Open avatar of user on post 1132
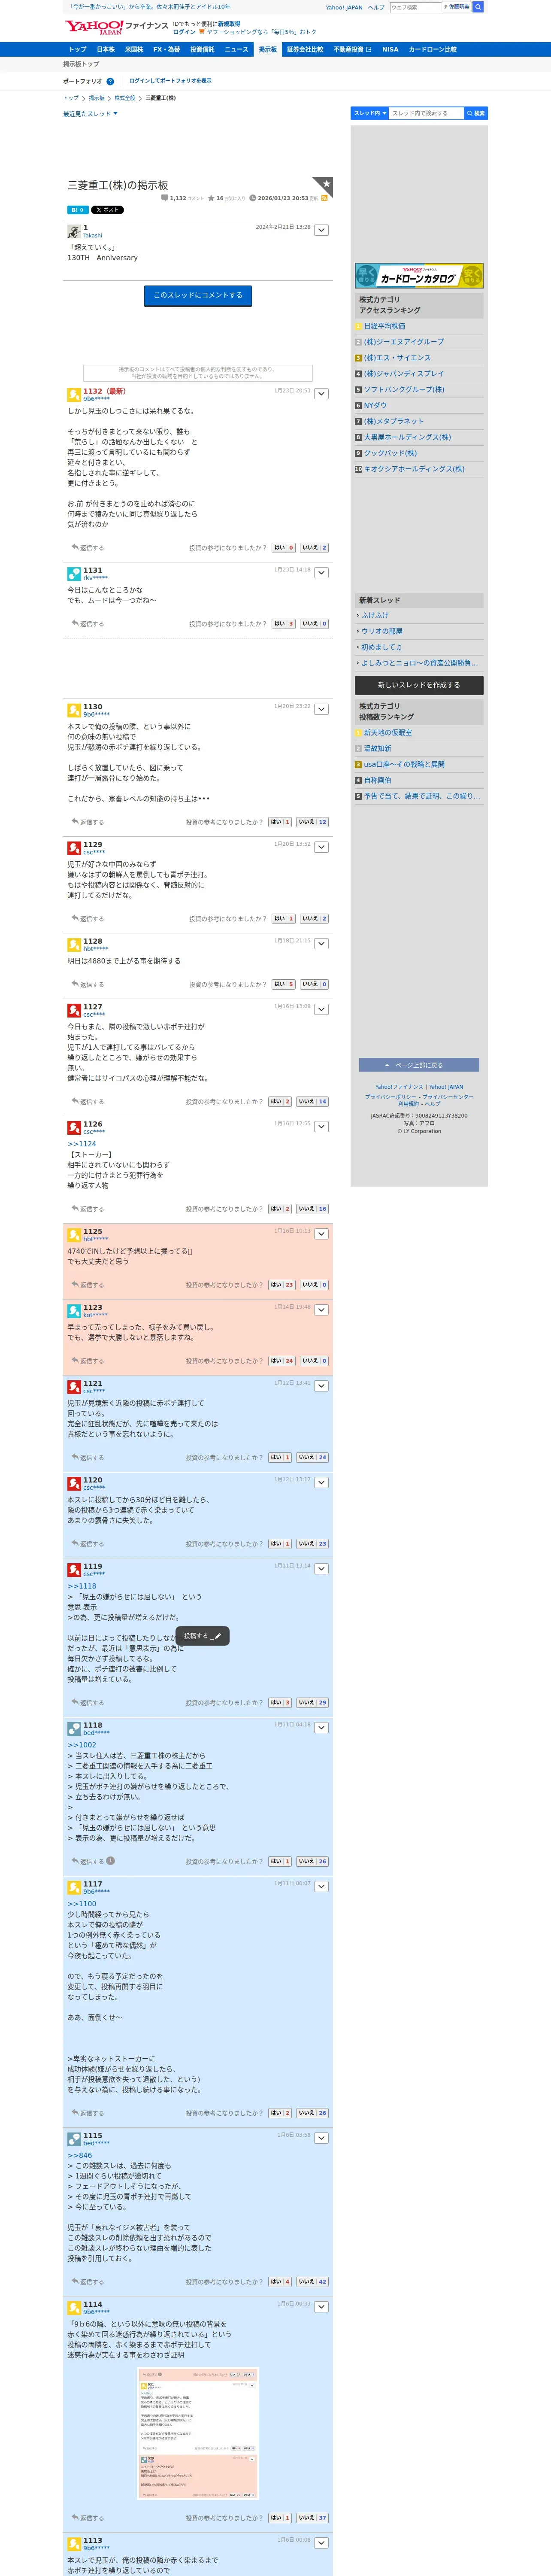This screenshot has height=2576, width=551. [x=74, y=394]
